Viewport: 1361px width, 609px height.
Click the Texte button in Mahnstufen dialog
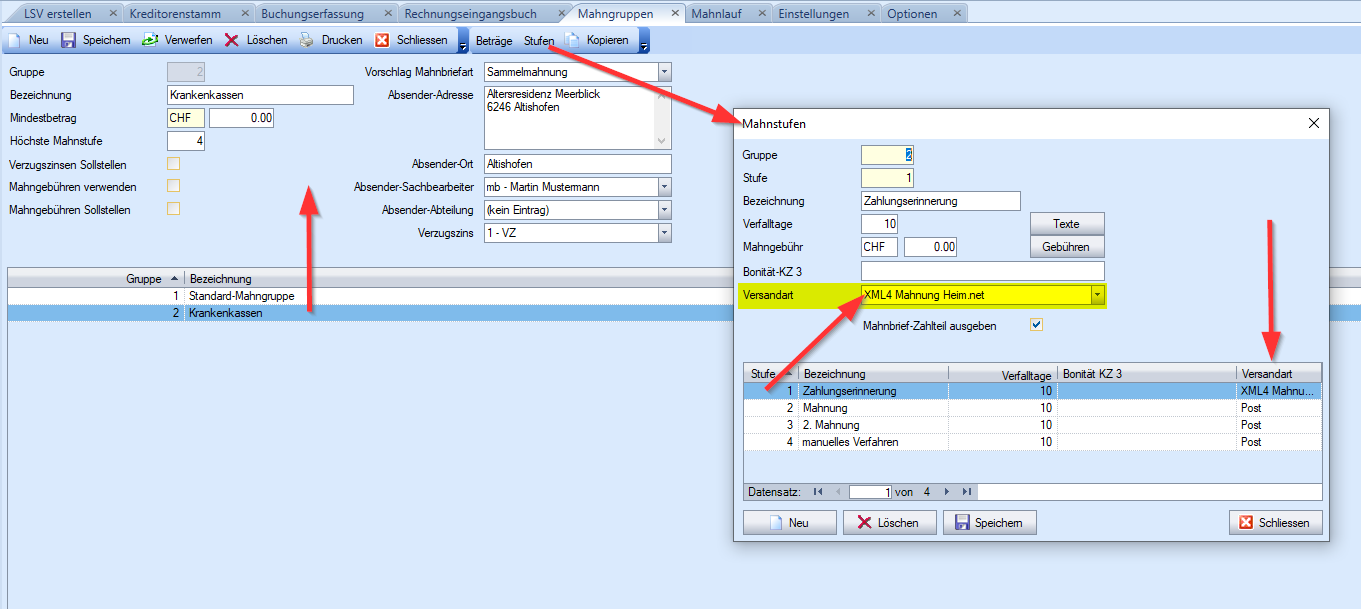pyautogui.click(x=1066, y=224)
